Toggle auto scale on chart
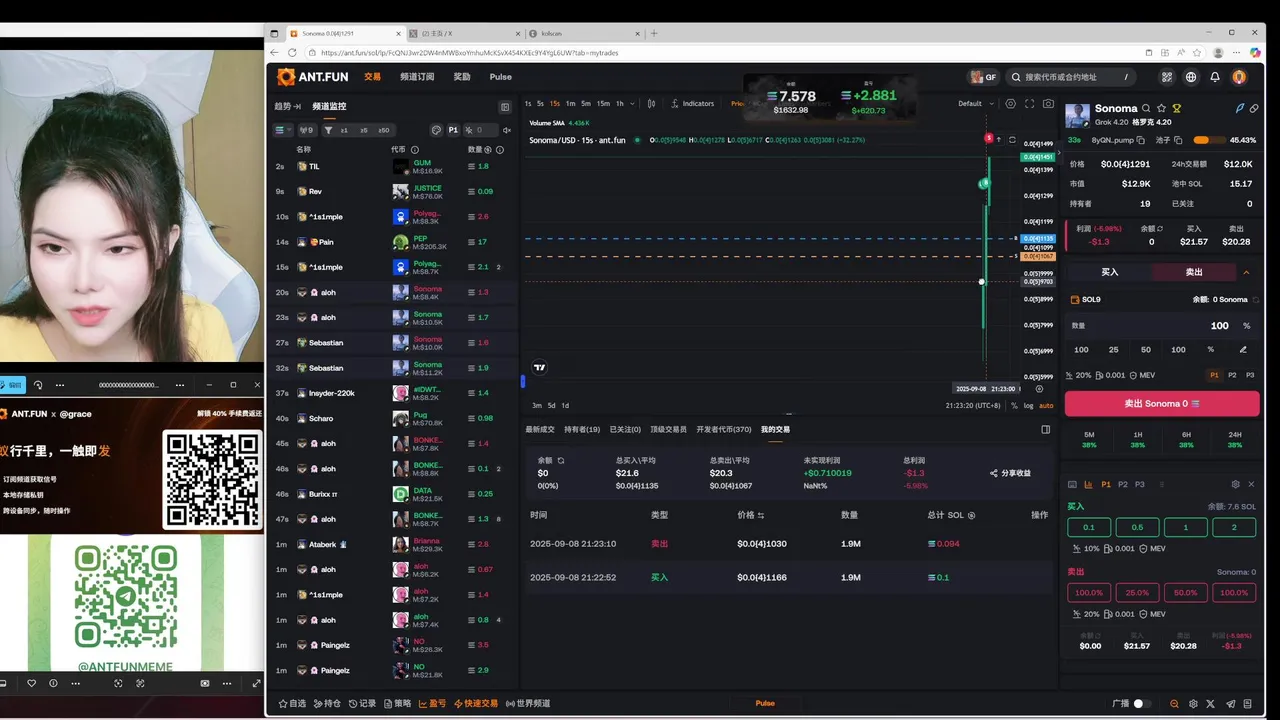The image size is (1280, 720). tap(1046, 405)
